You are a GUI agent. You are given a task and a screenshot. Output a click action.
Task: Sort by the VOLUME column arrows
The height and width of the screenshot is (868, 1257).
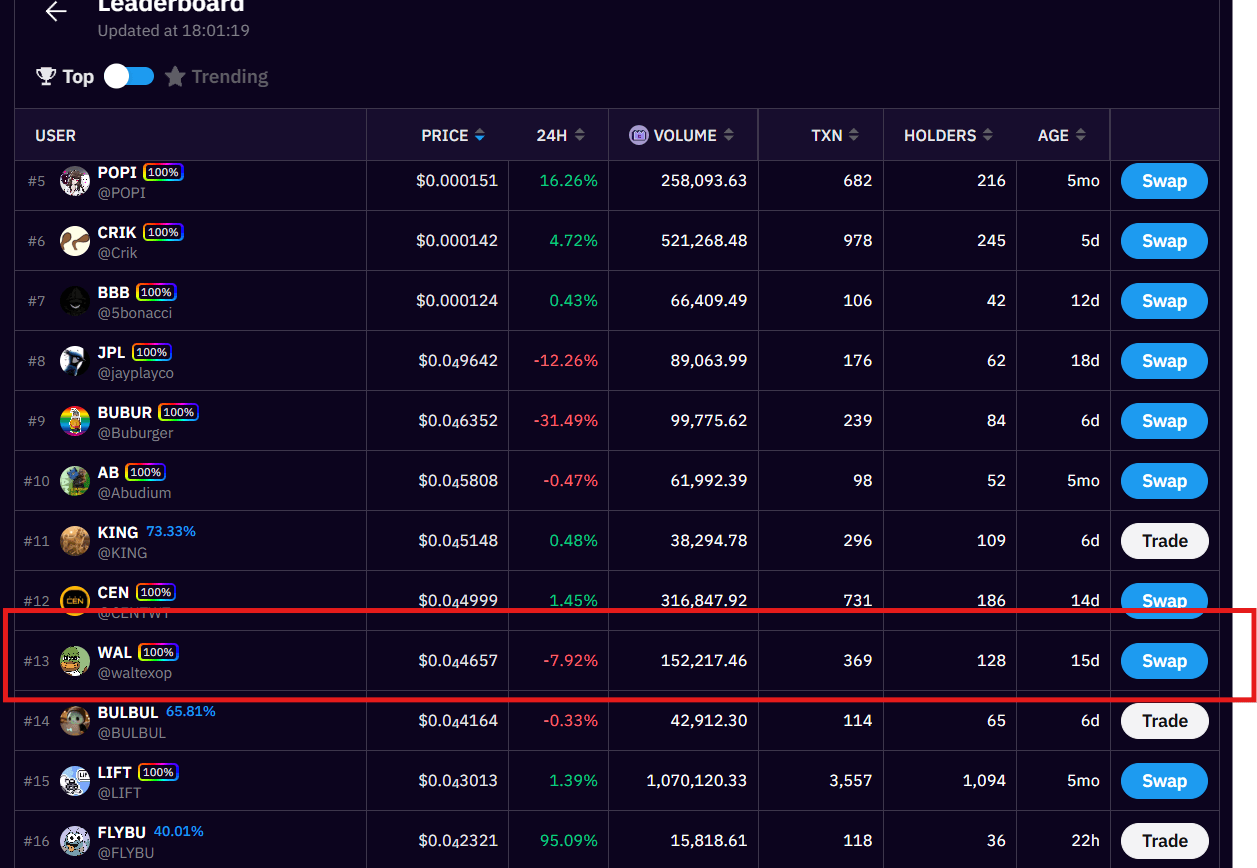[x=729, y=135]
